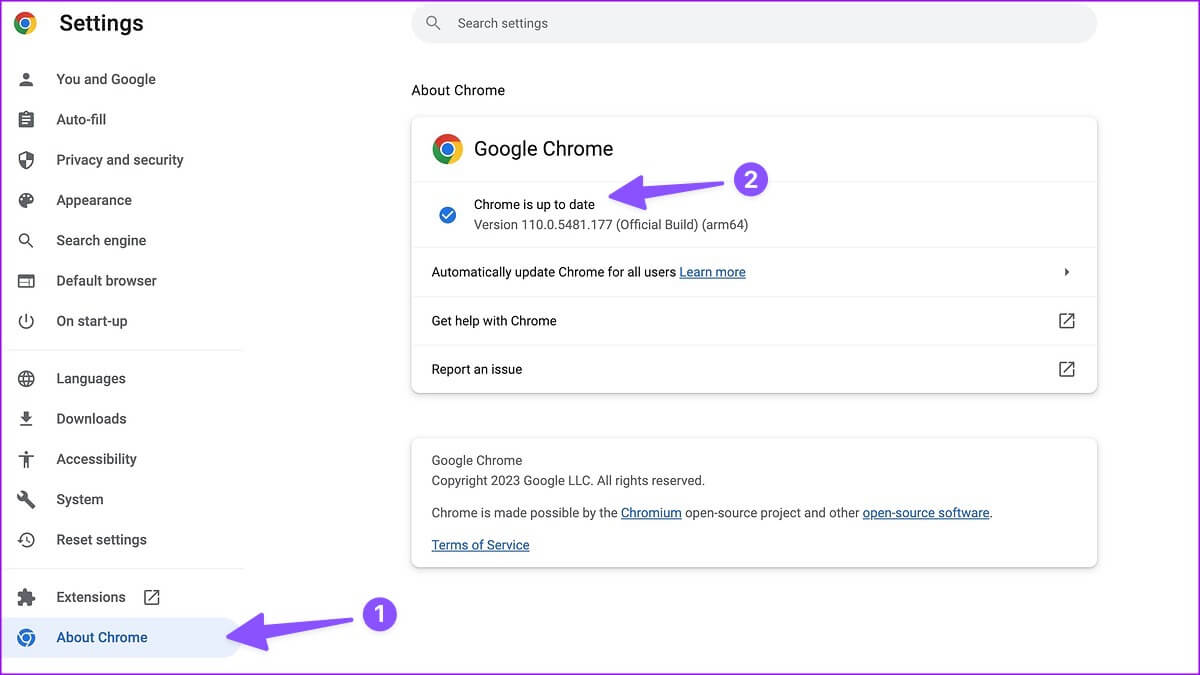This screenshot has width=1200, height=675.
Task: Click the Chrome logo beside Settings title
Action: tap(26, 23)
